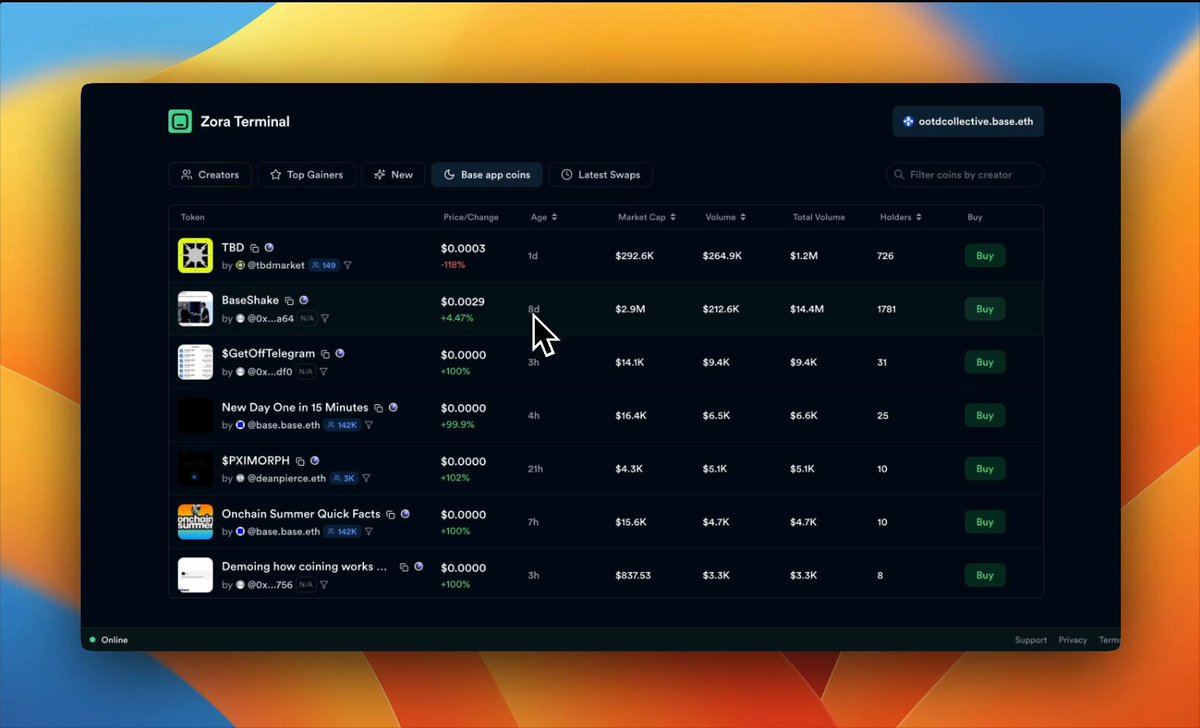Click the Online status indicator
Viewport: 1200px width, 728px height.
pyautogui.click(x=109, y=640)
